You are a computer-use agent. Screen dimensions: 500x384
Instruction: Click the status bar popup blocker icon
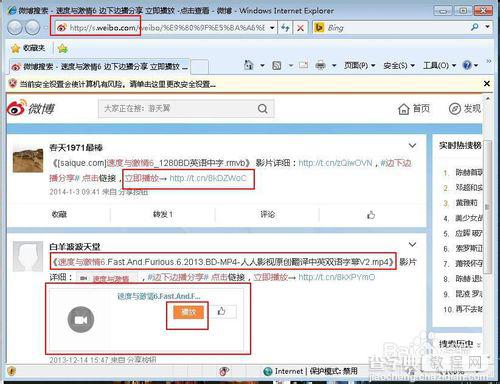point(224,371)
